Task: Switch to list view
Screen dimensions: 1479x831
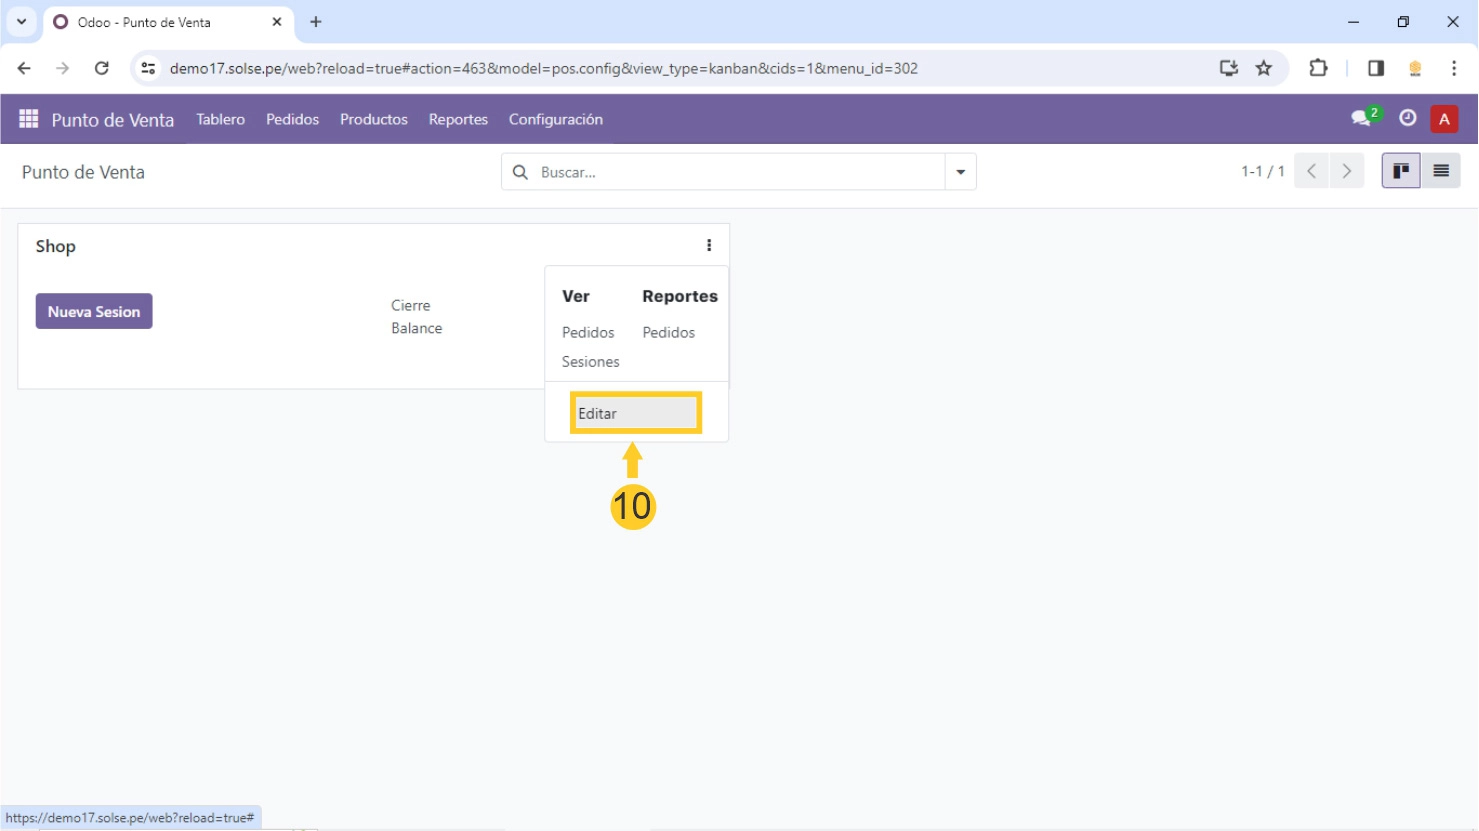Action: [x=1440, y=171]
